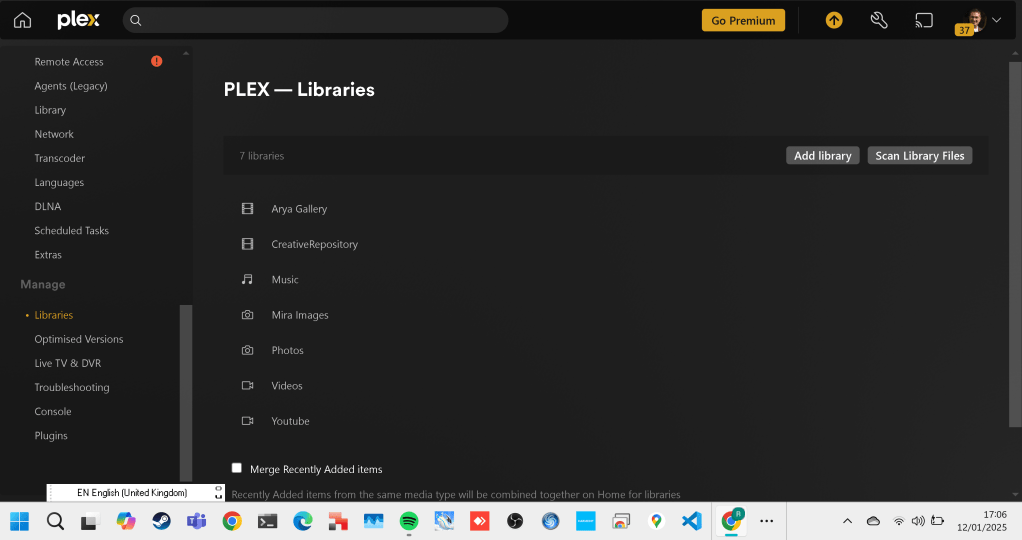1022x540 pixels.
Task: Click the Plex logo
Action: pos(78,20)
